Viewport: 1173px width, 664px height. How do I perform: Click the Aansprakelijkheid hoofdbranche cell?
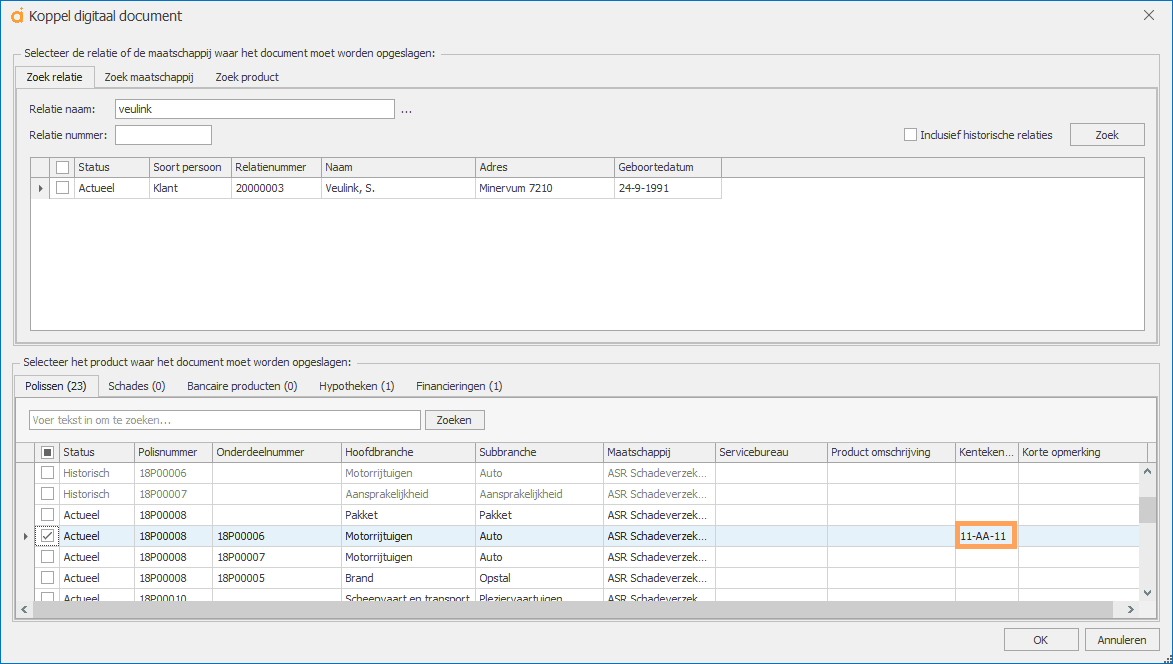[x=408, y=494]
